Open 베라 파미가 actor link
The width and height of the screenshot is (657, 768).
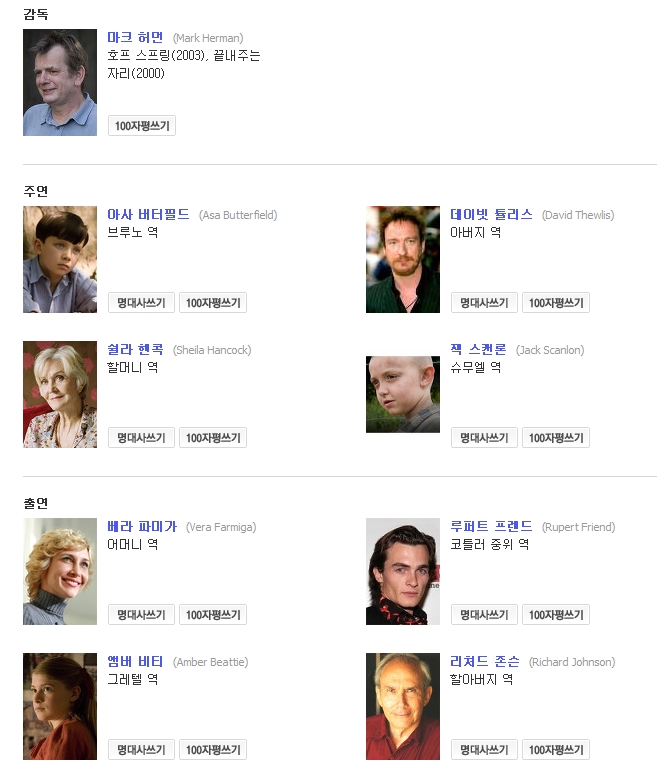142,527
